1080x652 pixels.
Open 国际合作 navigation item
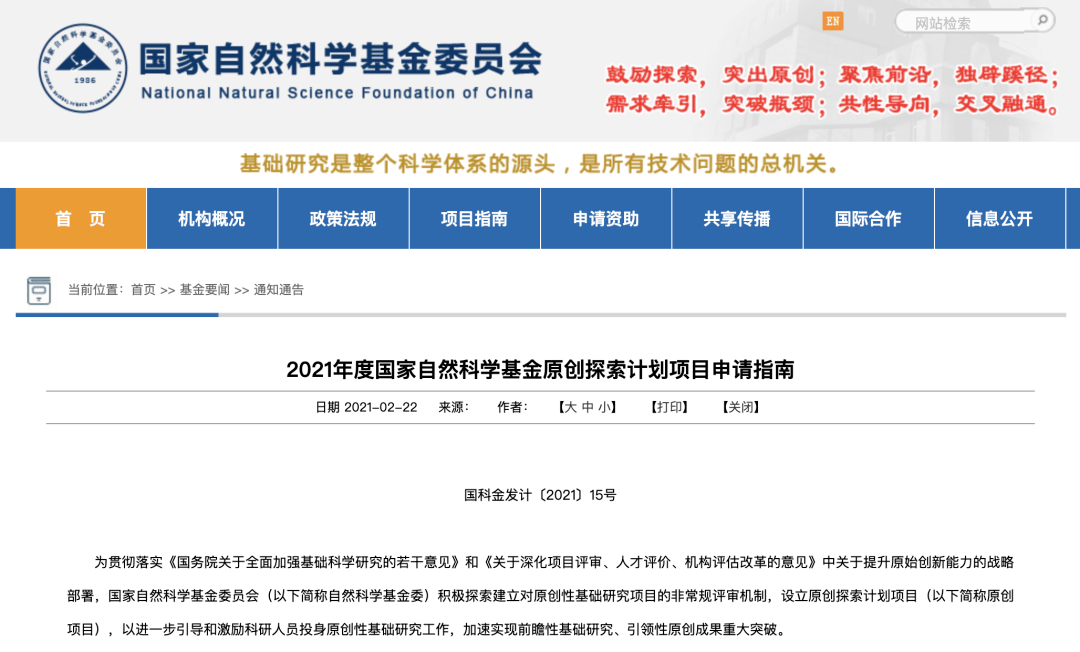869,218
